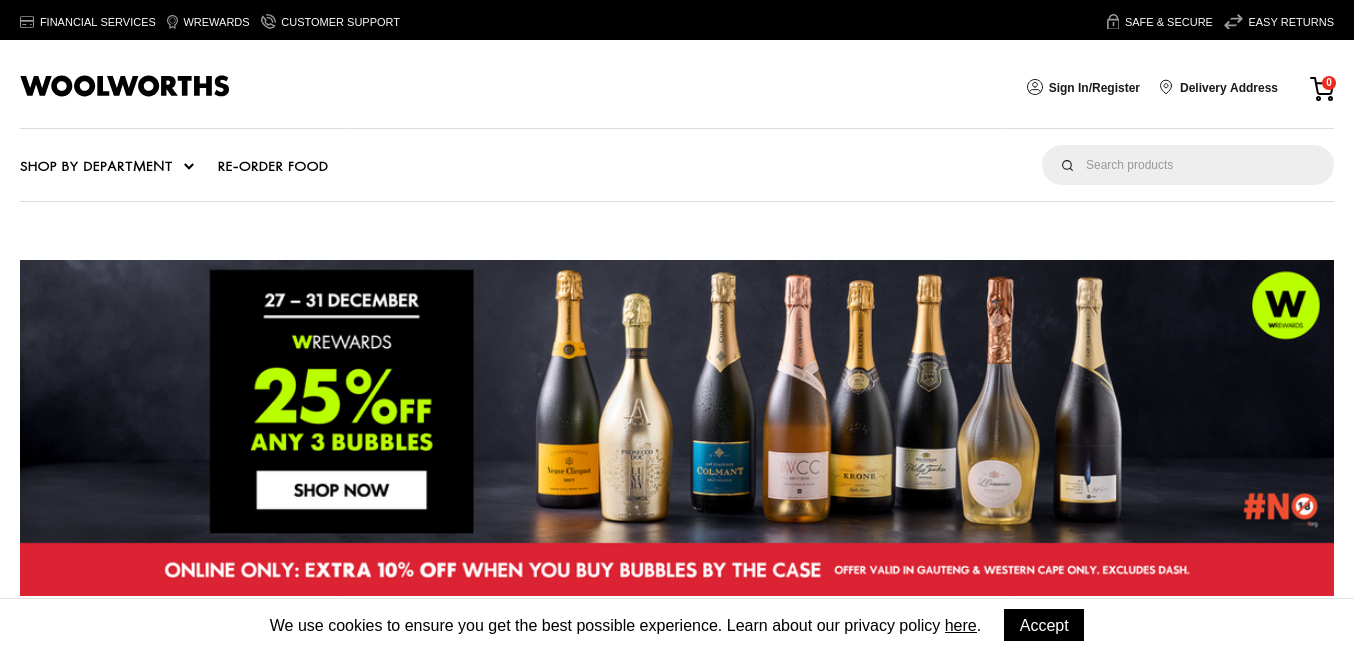Click the Easy Returns arrows icon
The width and height of the screenshot is (1366, 651).
tap(1233, 22)
